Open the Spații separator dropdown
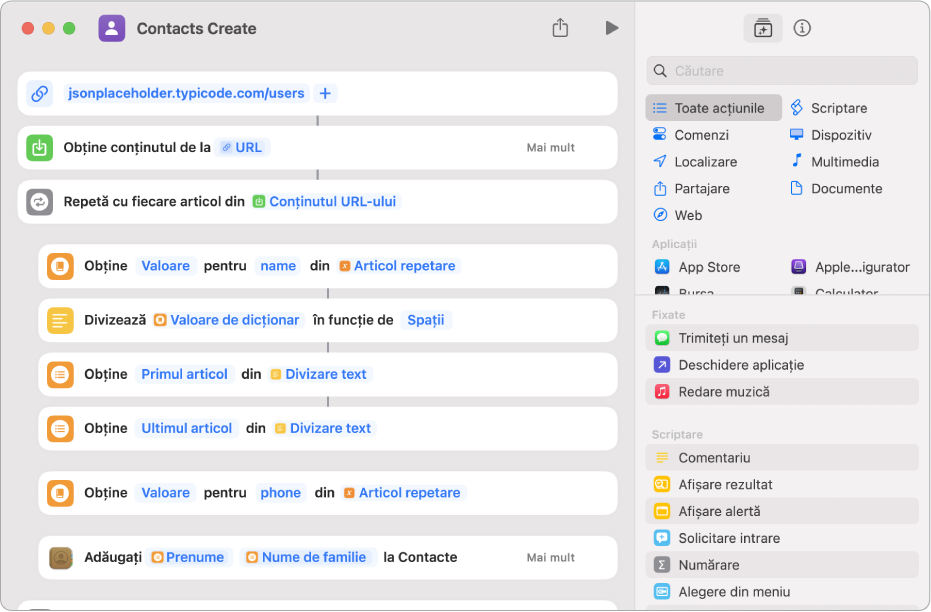The image size is (931, 612). pos(426,320)
